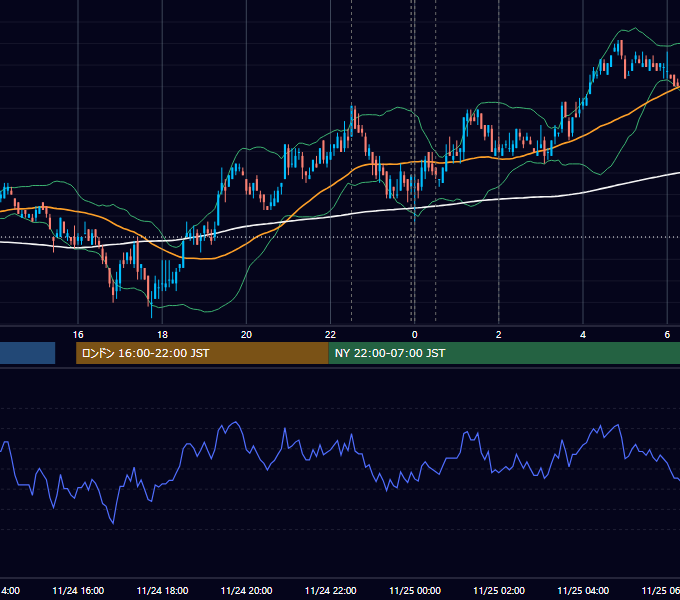Select the 11/24 22:00 time label
This screenshot has width=680, height=600.
(x=330, y=590)
